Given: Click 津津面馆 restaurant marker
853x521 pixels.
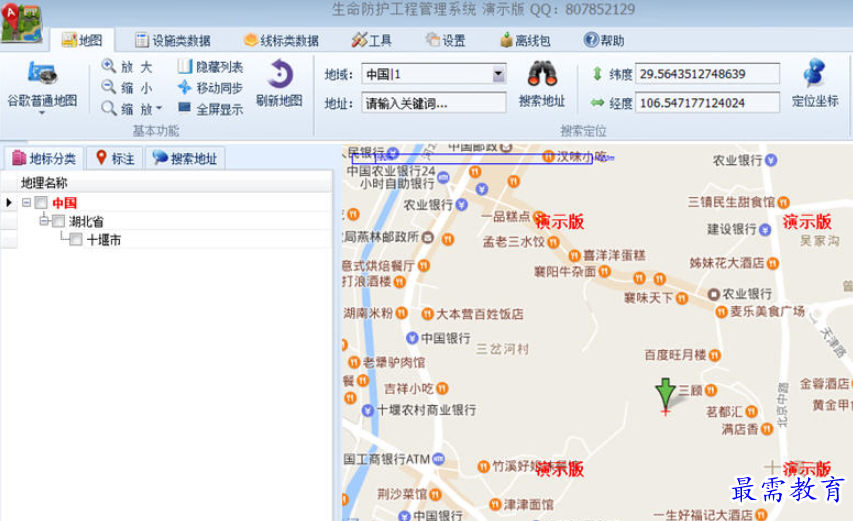Looking at the screenshot, I should [x=495, y=505].
